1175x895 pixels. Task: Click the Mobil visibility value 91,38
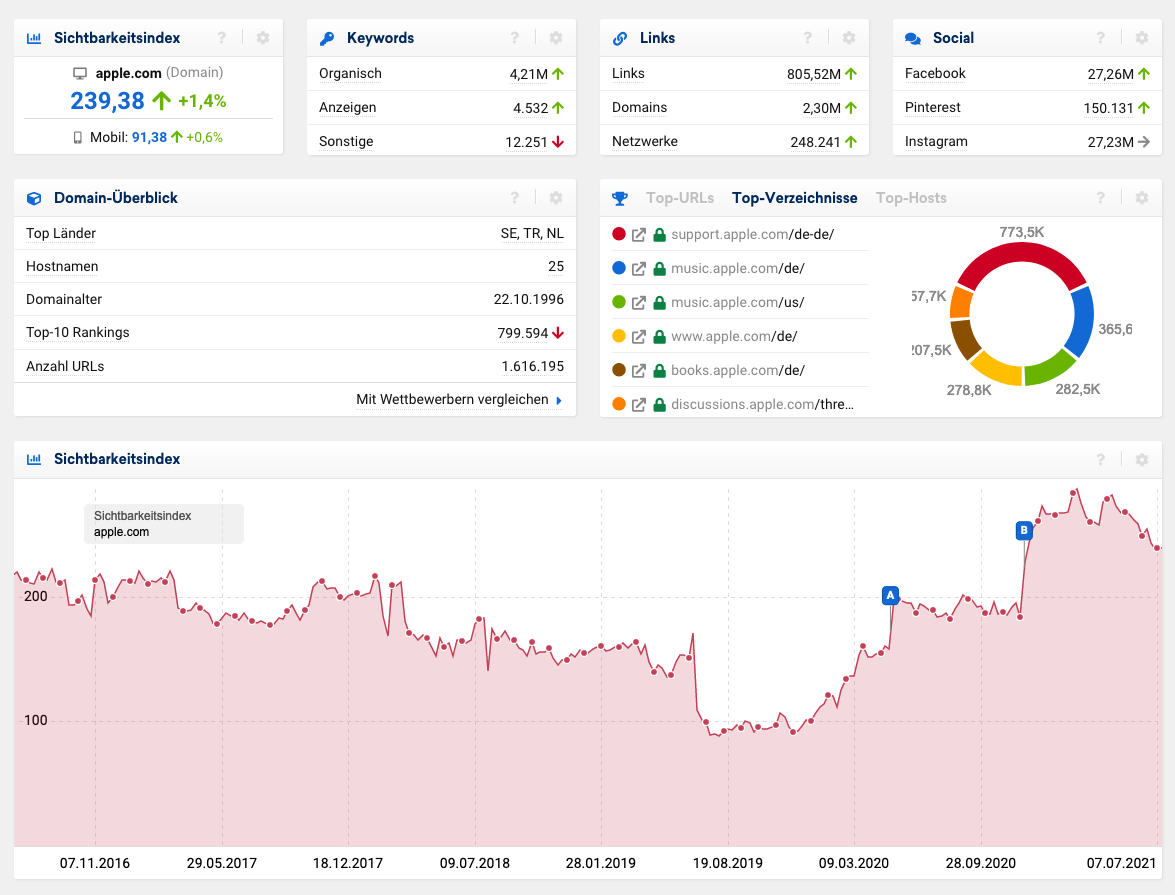[x=149, y=138]
